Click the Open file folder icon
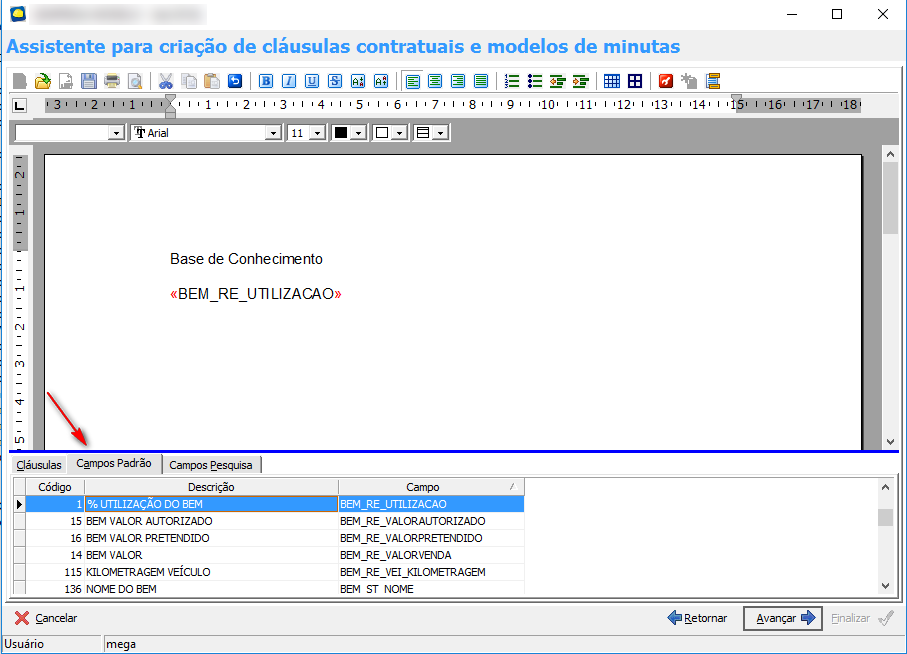 pyautogui.click(x=42, y=81)
